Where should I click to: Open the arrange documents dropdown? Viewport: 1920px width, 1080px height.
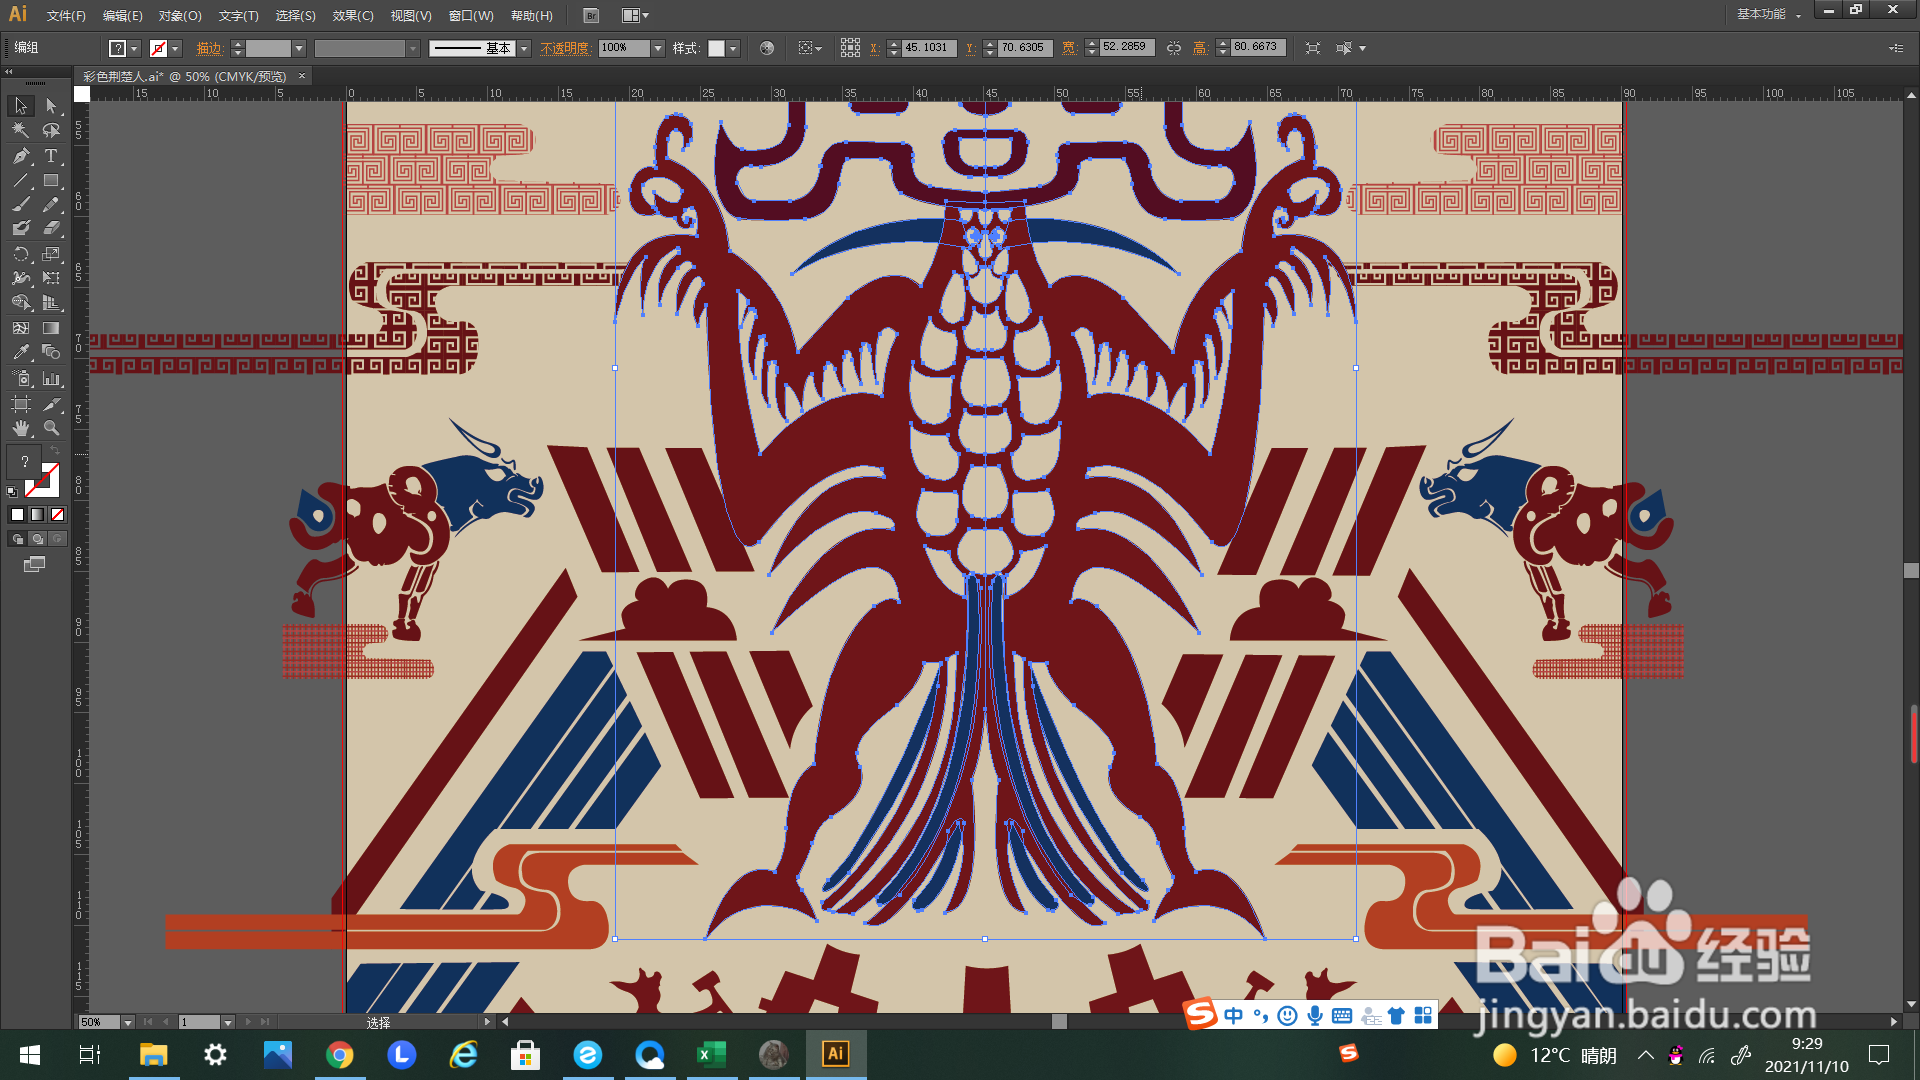pos(635,16)
